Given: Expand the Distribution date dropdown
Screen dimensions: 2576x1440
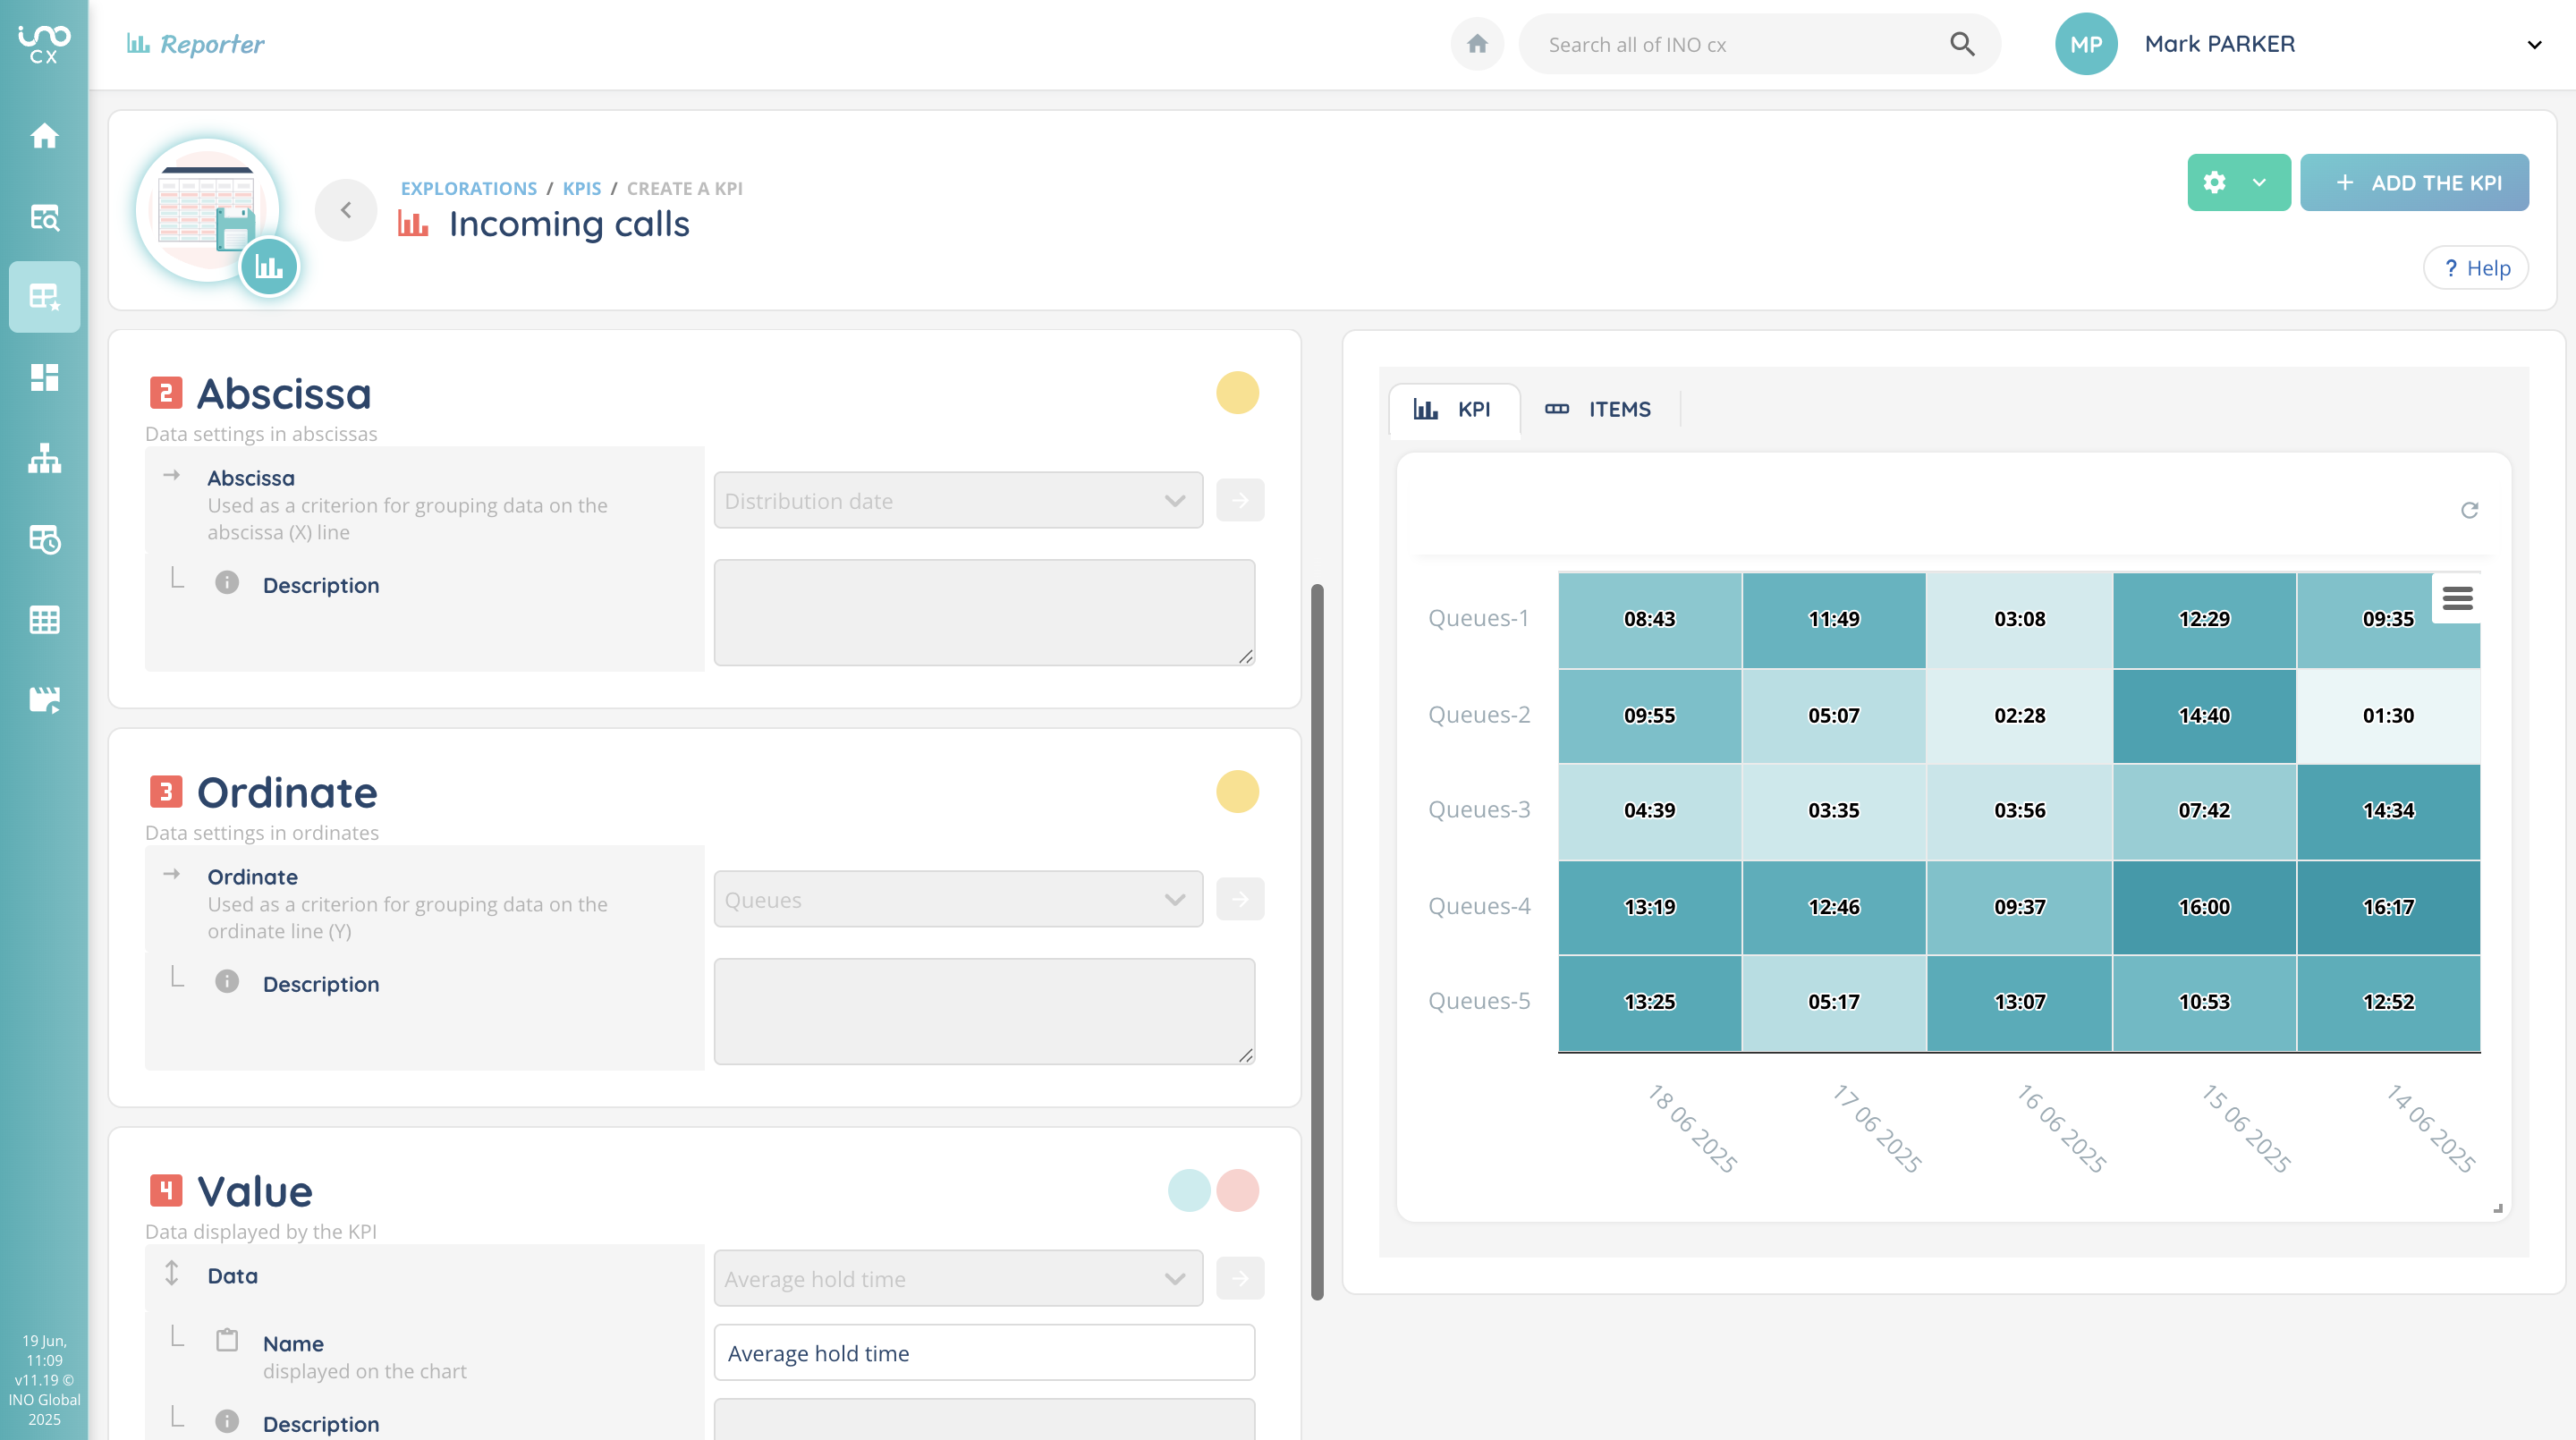Looking at the screenshot, I should 957,500.
